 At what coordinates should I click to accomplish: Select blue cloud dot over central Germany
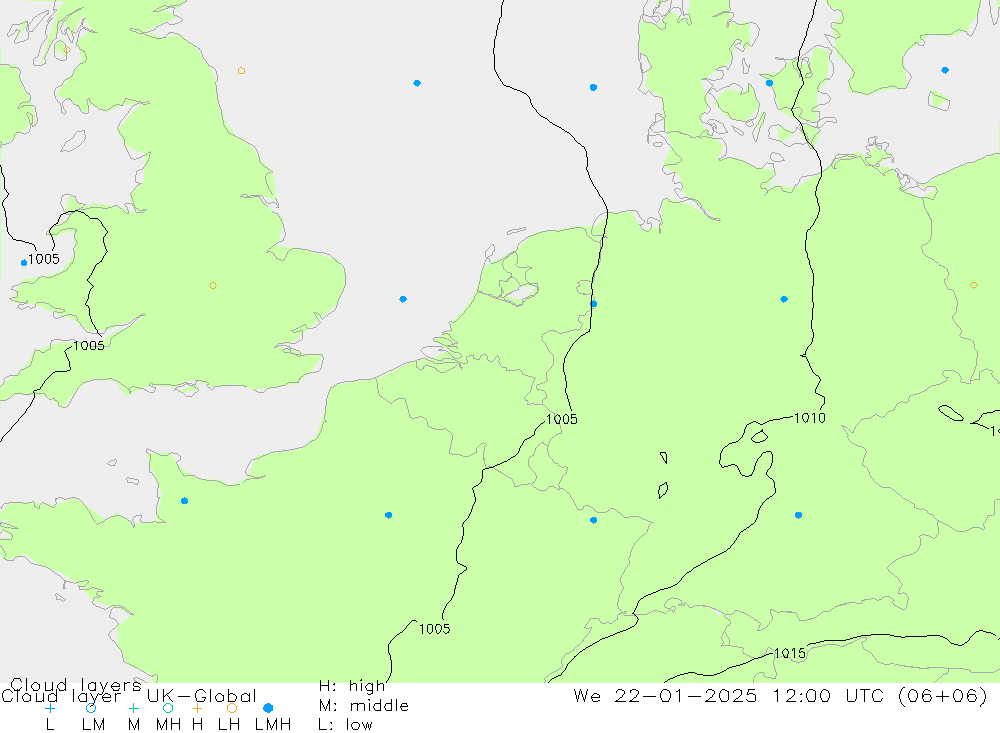(x=784, y=299)
